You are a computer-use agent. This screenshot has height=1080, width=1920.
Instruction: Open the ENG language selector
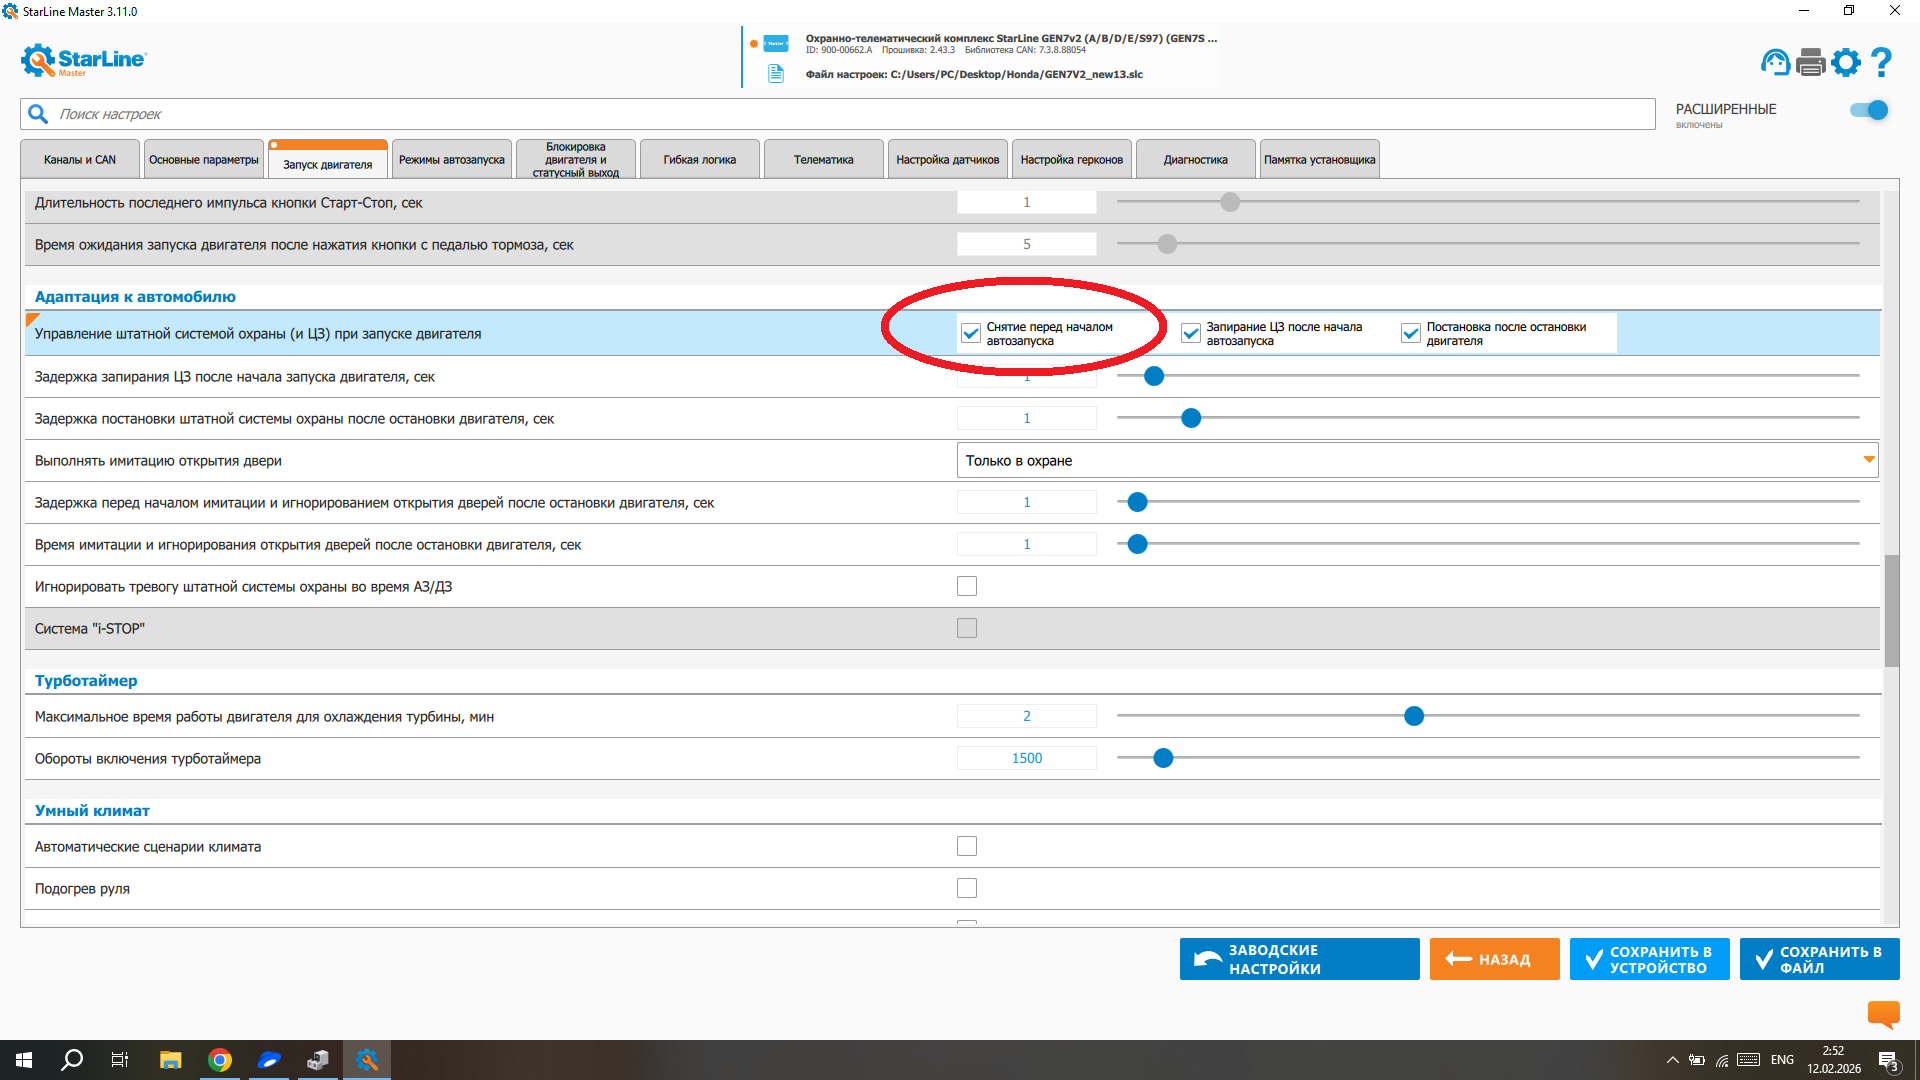coord(1782,1060)
